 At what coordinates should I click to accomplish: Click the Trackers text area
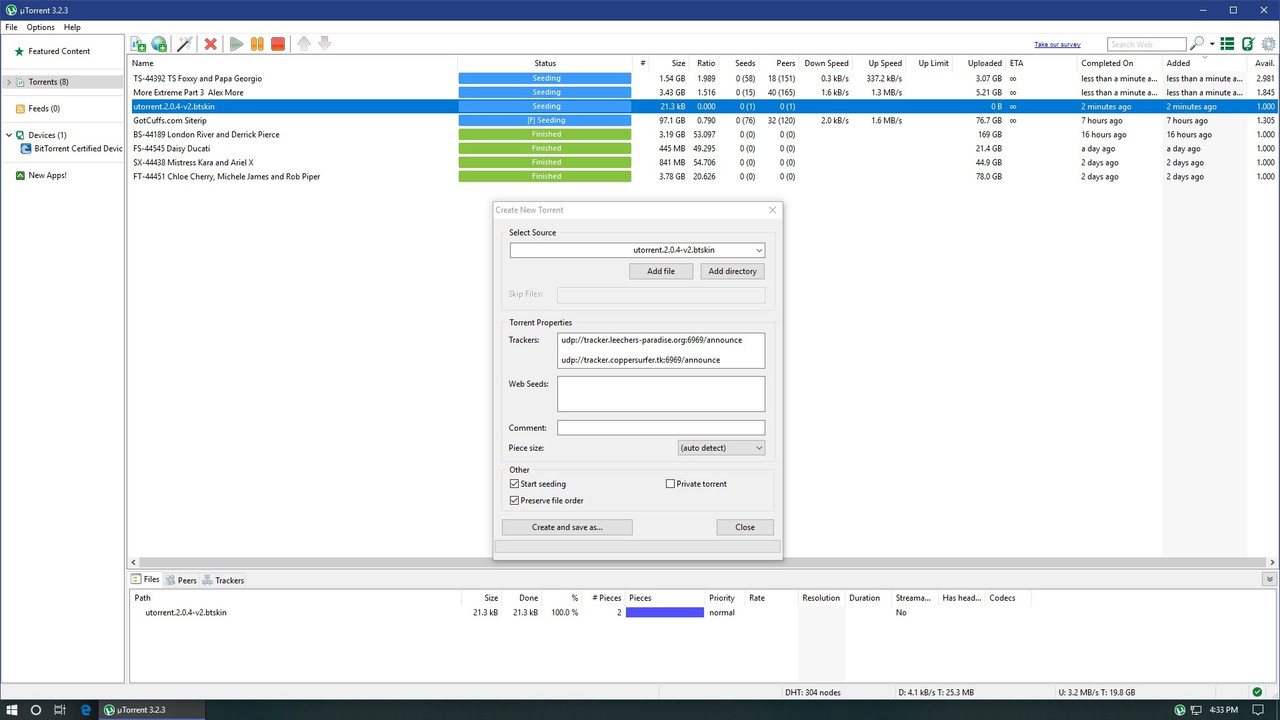click(661, 351)
